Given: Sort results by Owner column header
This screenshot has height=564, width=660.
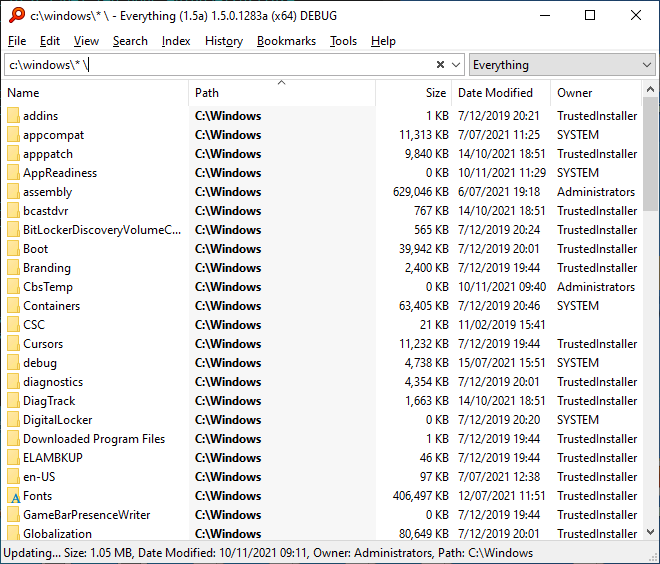Looking at the screenshot, I should (x=596, y=93).
